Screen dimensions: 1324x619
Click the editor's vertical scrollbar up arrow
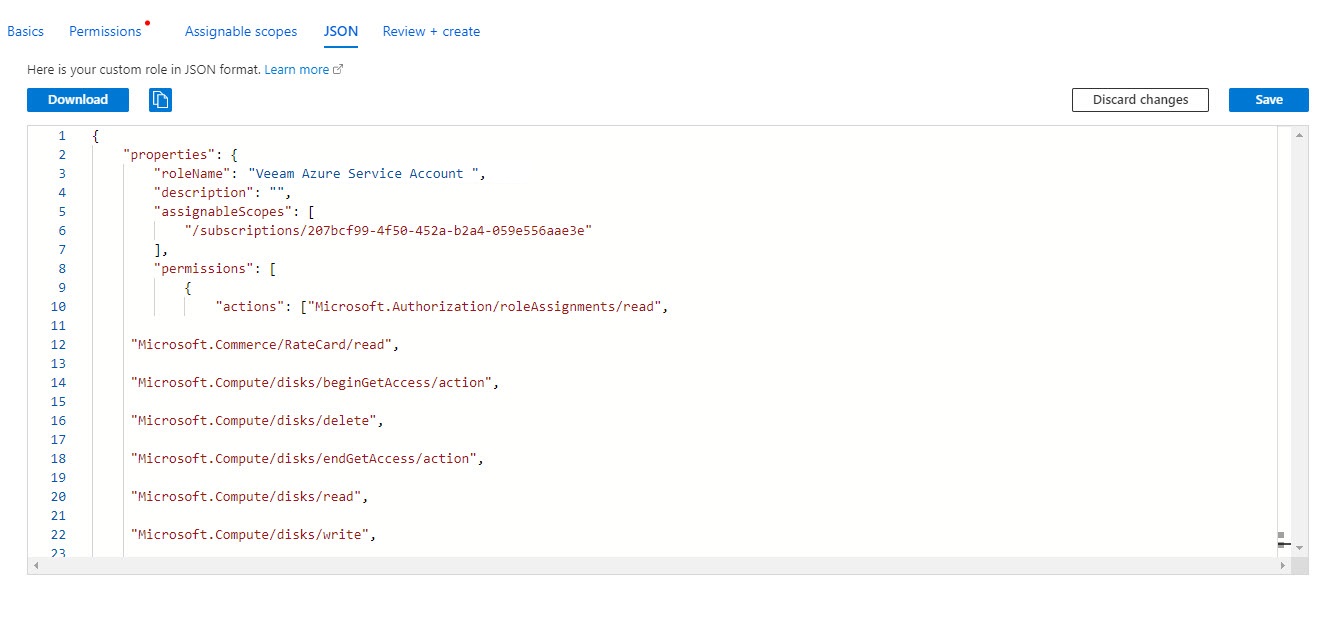click(x=1299, y=134)
